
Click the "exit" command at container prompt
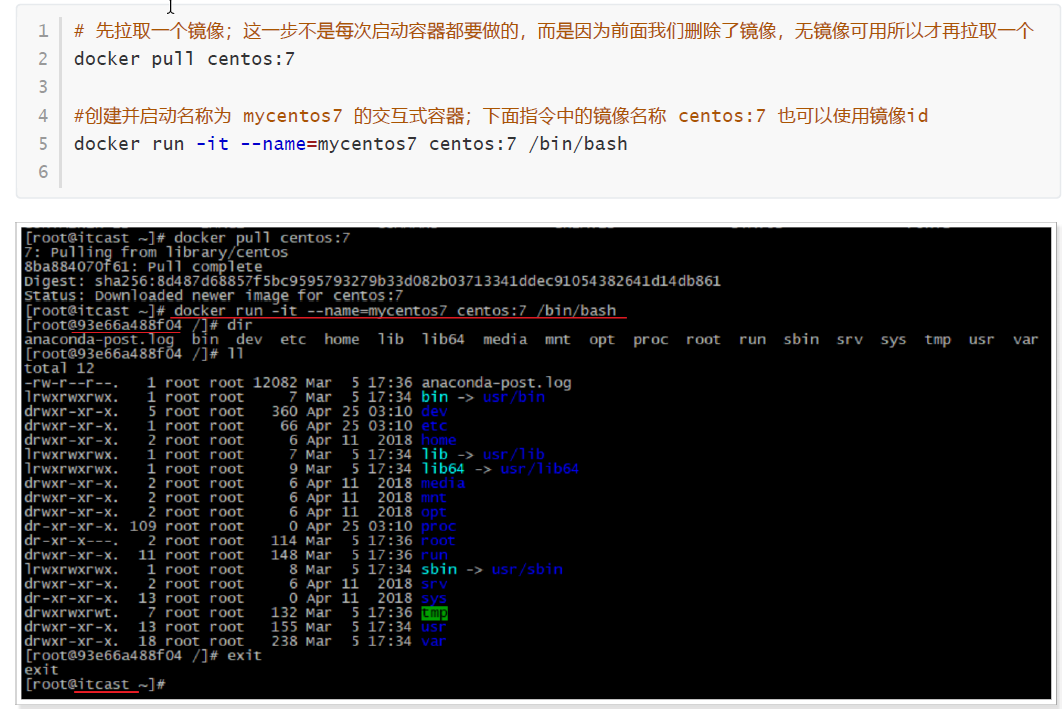pyautogui.click(x=244, y=655)
